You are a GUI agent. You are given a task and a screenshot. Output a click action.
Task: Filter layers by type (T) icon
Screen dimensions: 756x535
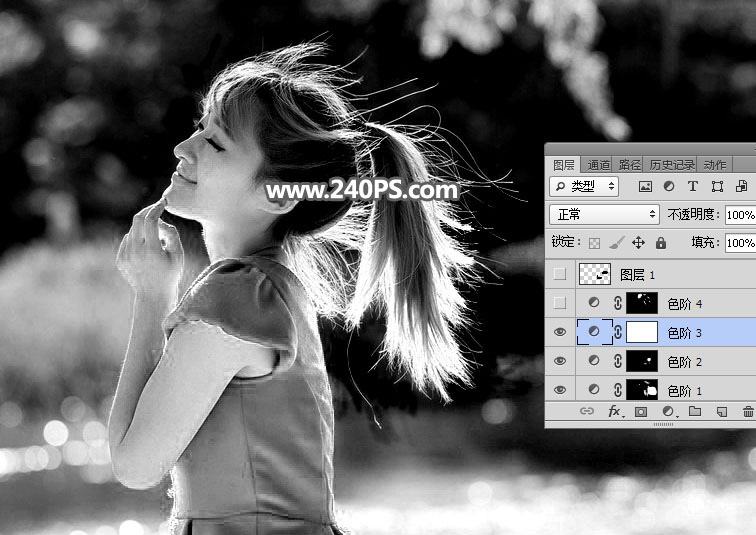[693, 186]
